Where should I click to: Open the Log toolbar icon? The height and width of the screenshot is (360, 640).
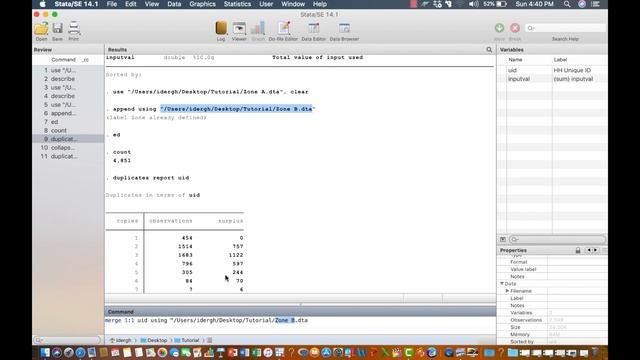(x=221, y=28)
